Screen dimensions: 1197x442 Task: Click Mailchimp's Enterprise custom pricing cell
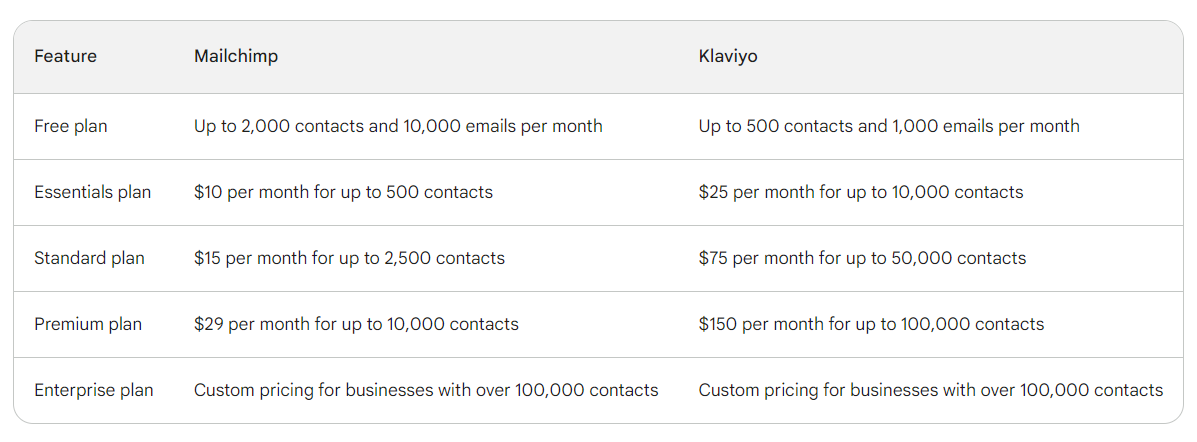pos(426,391)
